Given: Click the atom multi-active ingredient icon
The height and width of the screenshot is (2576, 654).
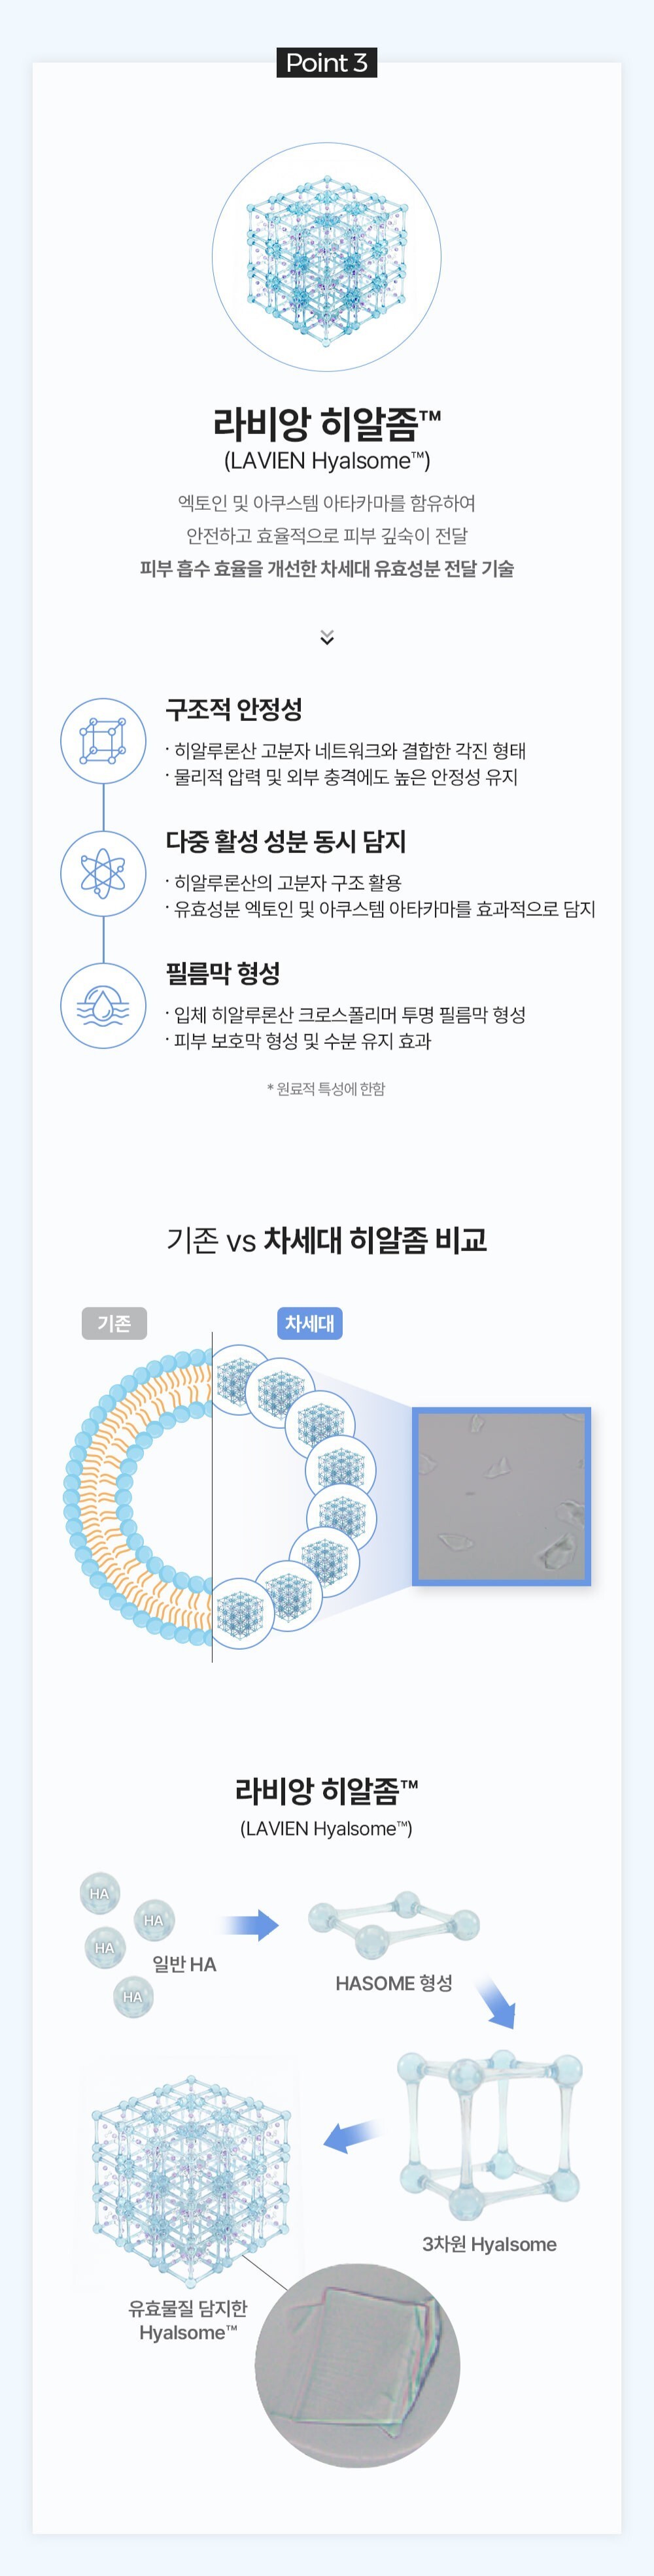Looking at the screenshot, I should coord(103,873).
